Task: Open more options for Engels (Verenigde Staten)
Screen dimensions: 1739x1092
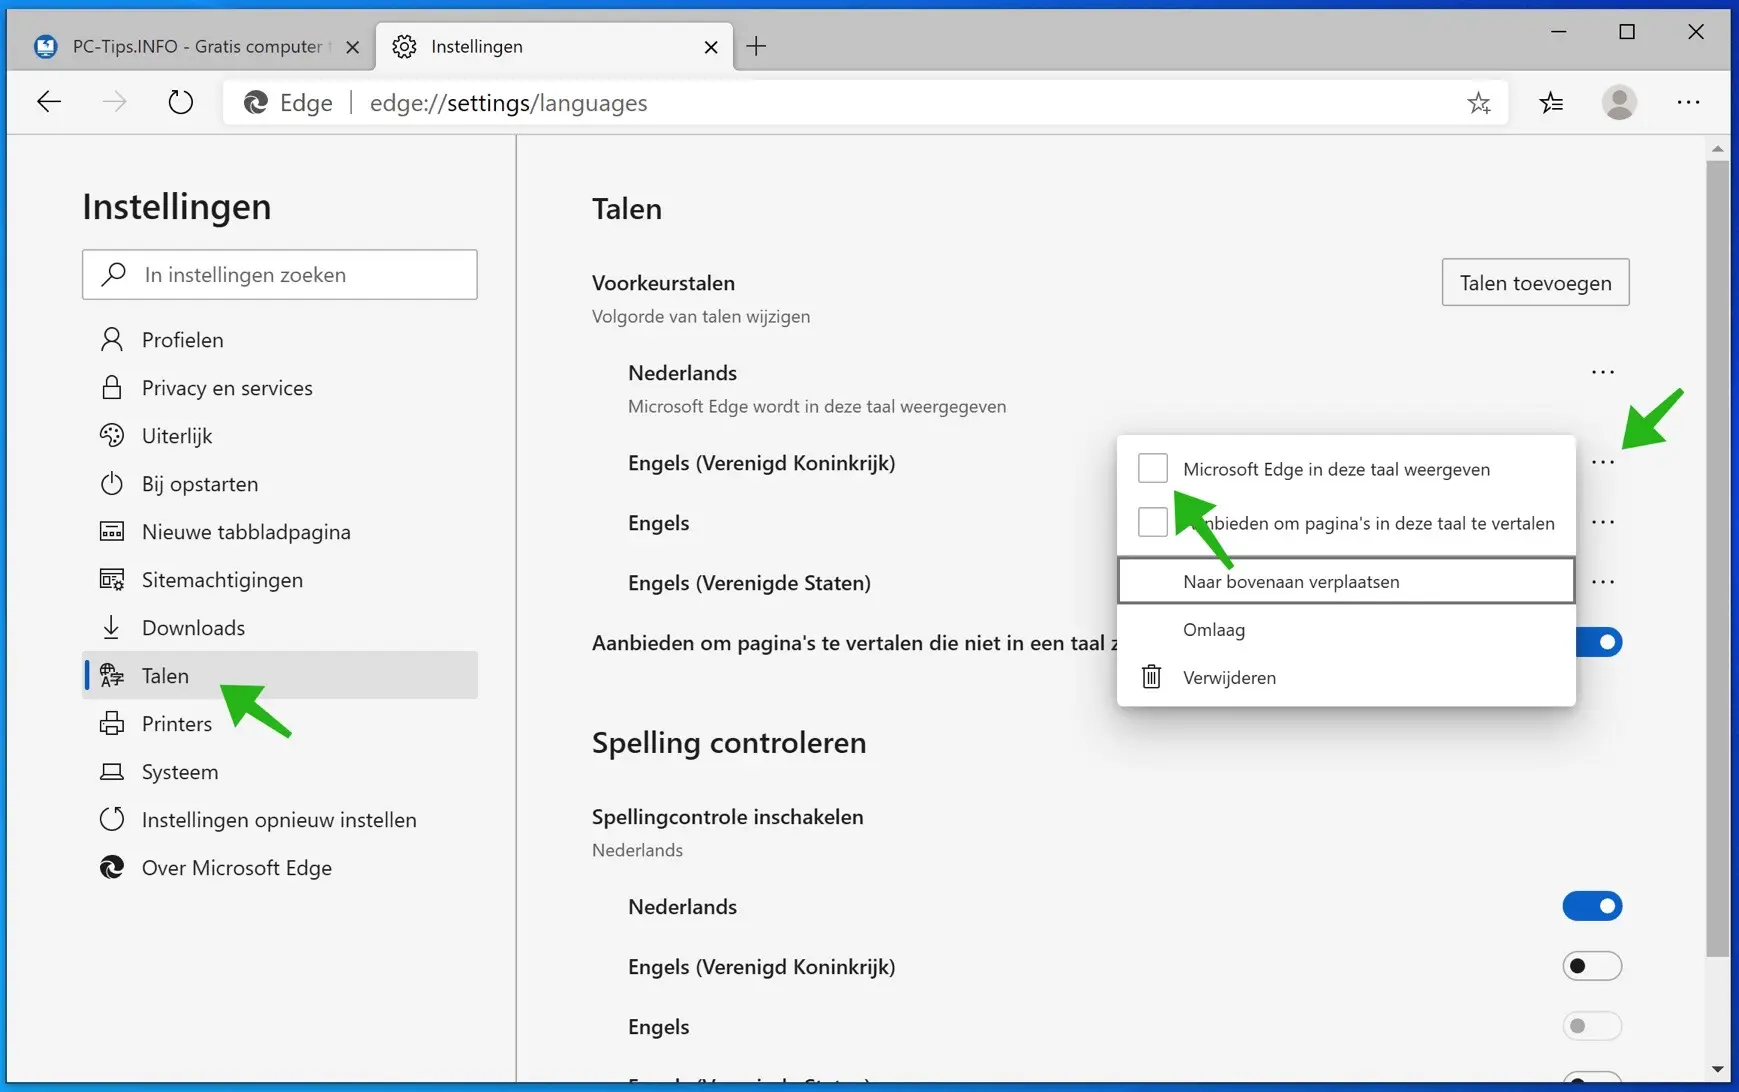Action: pos(1603,582)
